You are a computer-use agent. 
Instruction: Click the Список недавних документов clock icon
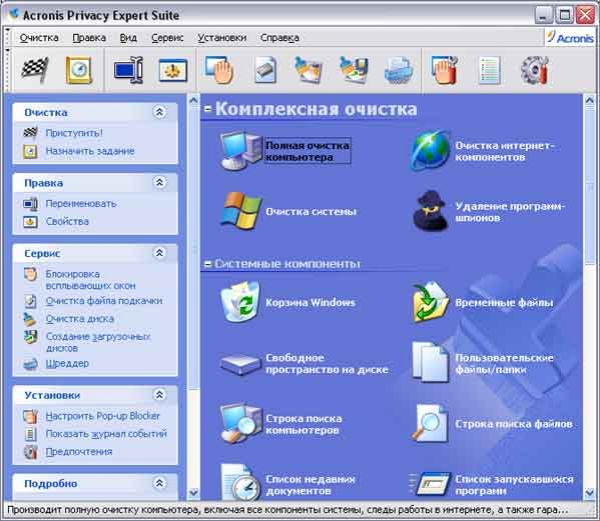(x=240, y=483)
